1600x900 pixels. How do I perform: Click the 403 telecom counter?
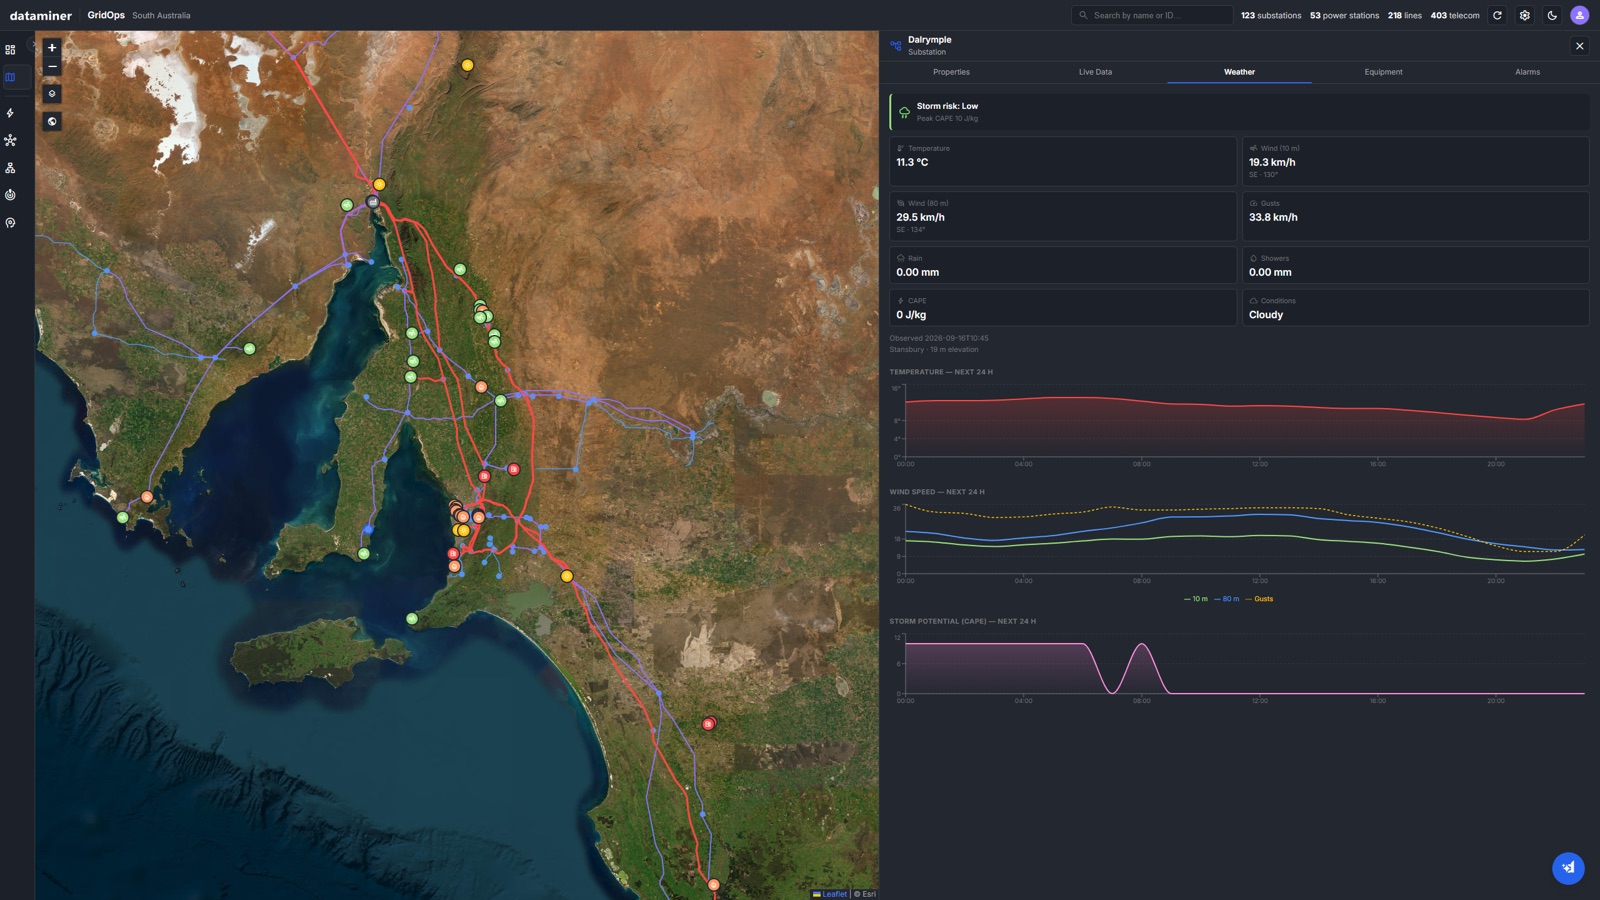[1455, 15]
